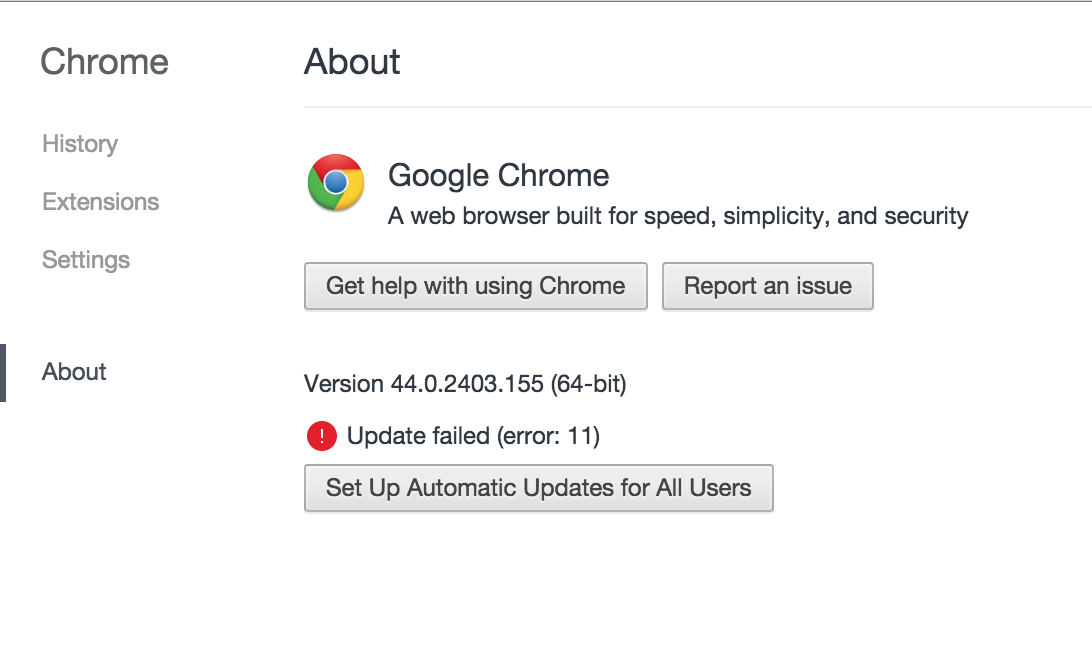This screenshot has width=1092, height=670.
Task: Click the (error: 11) code text
Action: pos(548,436)
